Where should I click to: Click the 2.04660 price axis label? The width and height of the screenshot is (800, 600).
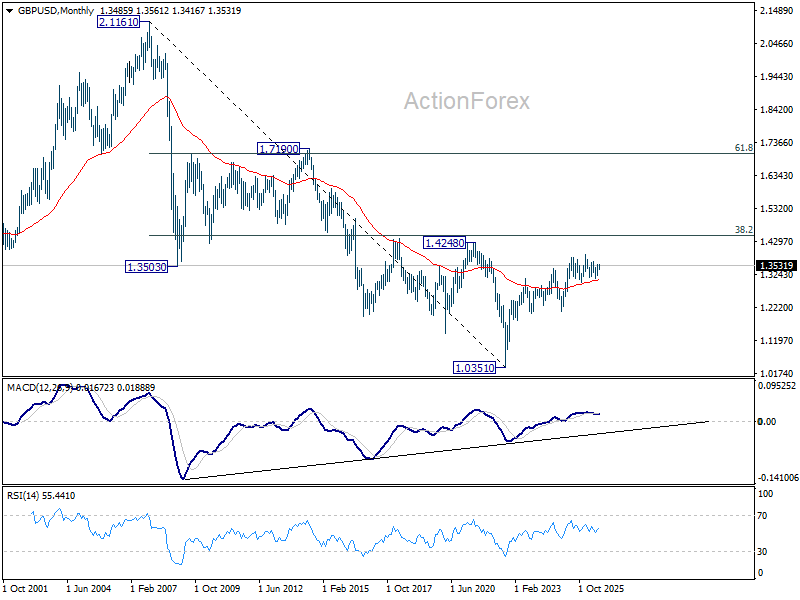point(777,44)
